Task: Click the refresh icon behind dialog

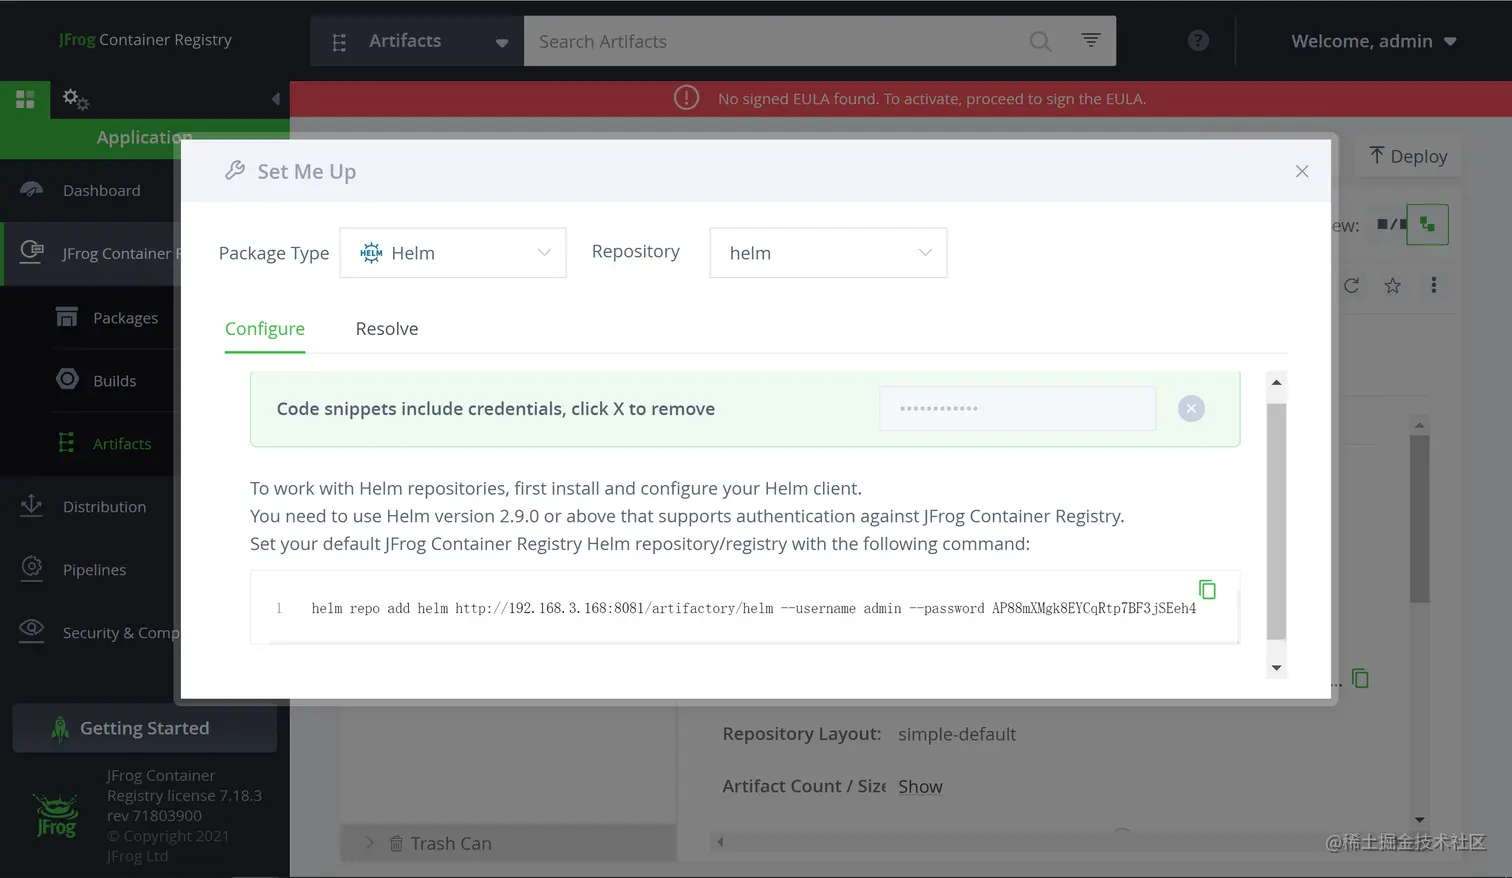Action: [x=1351, y=285]
